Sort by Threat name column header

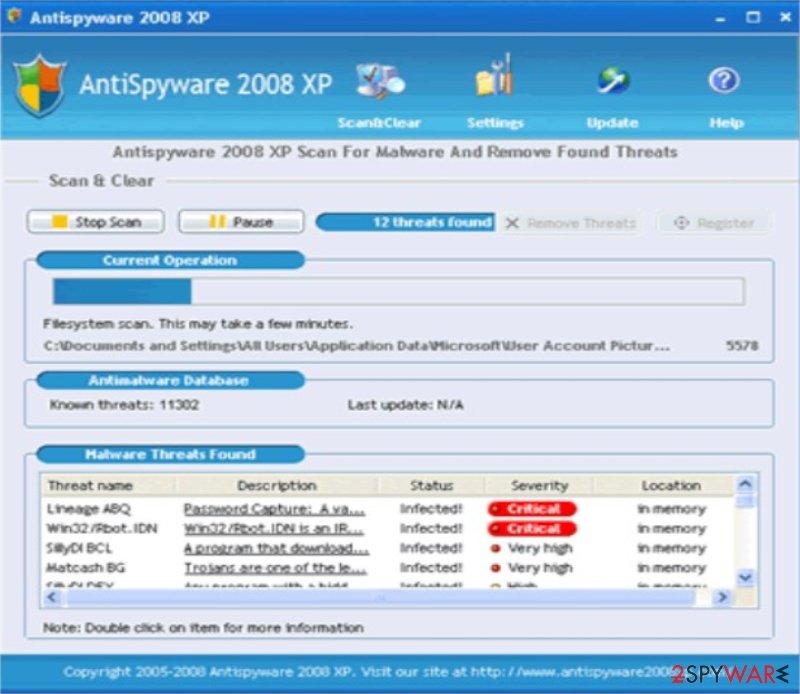point(109,485)
